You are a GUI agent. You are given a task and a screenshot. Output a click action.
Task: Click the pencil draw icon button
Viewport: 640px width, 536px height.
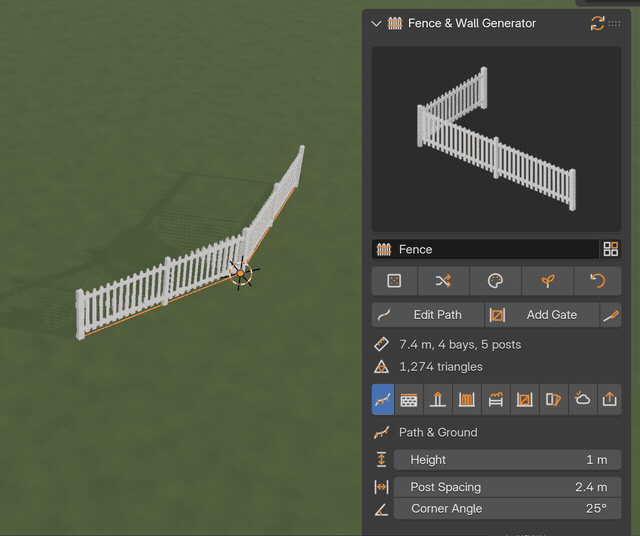(611, 315)
